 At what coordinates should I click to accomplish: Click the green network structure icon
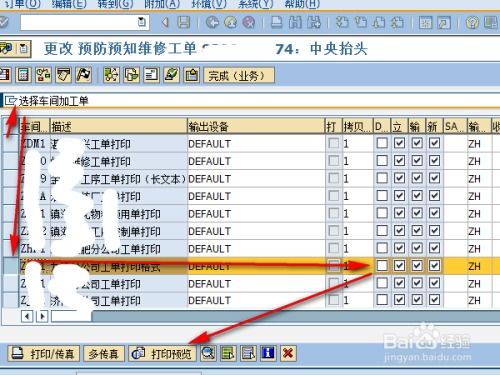point(111,75)
